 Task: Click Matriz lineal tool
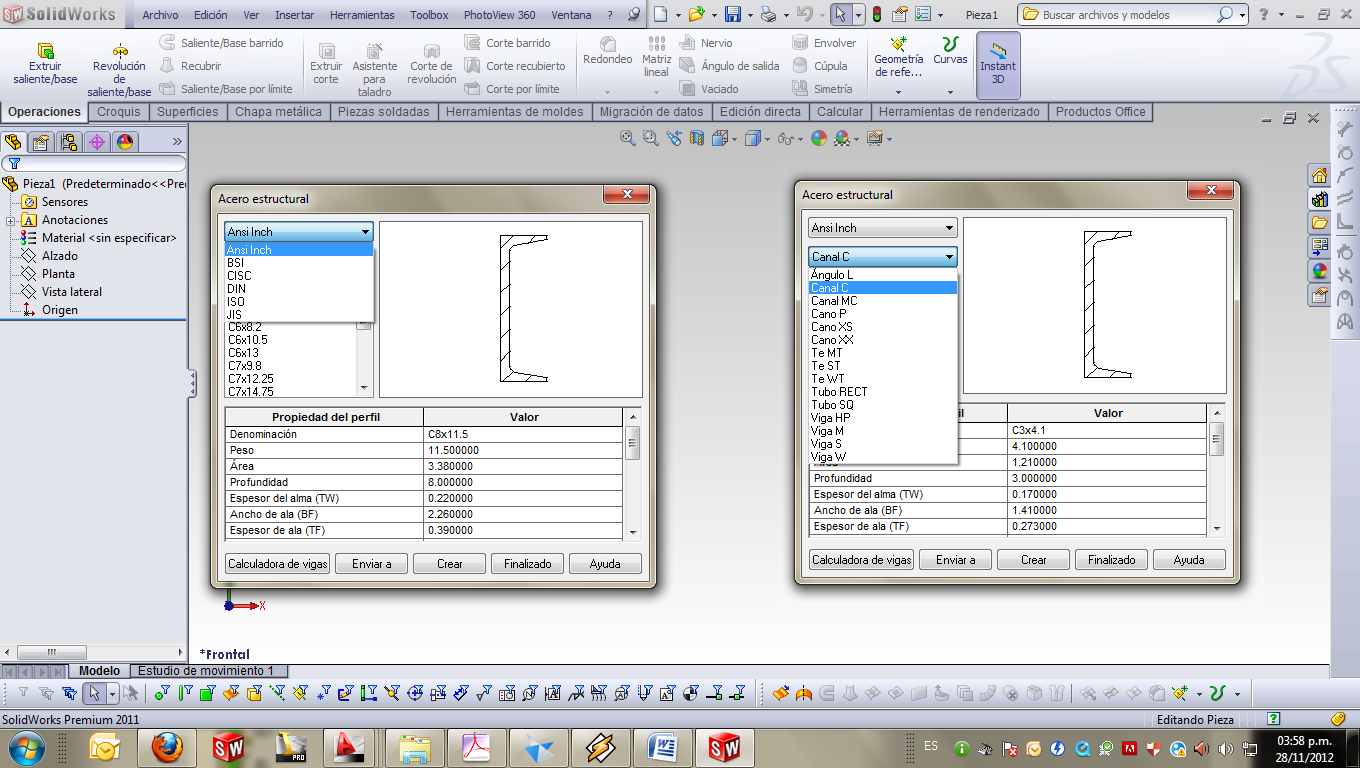pos(656,58)
